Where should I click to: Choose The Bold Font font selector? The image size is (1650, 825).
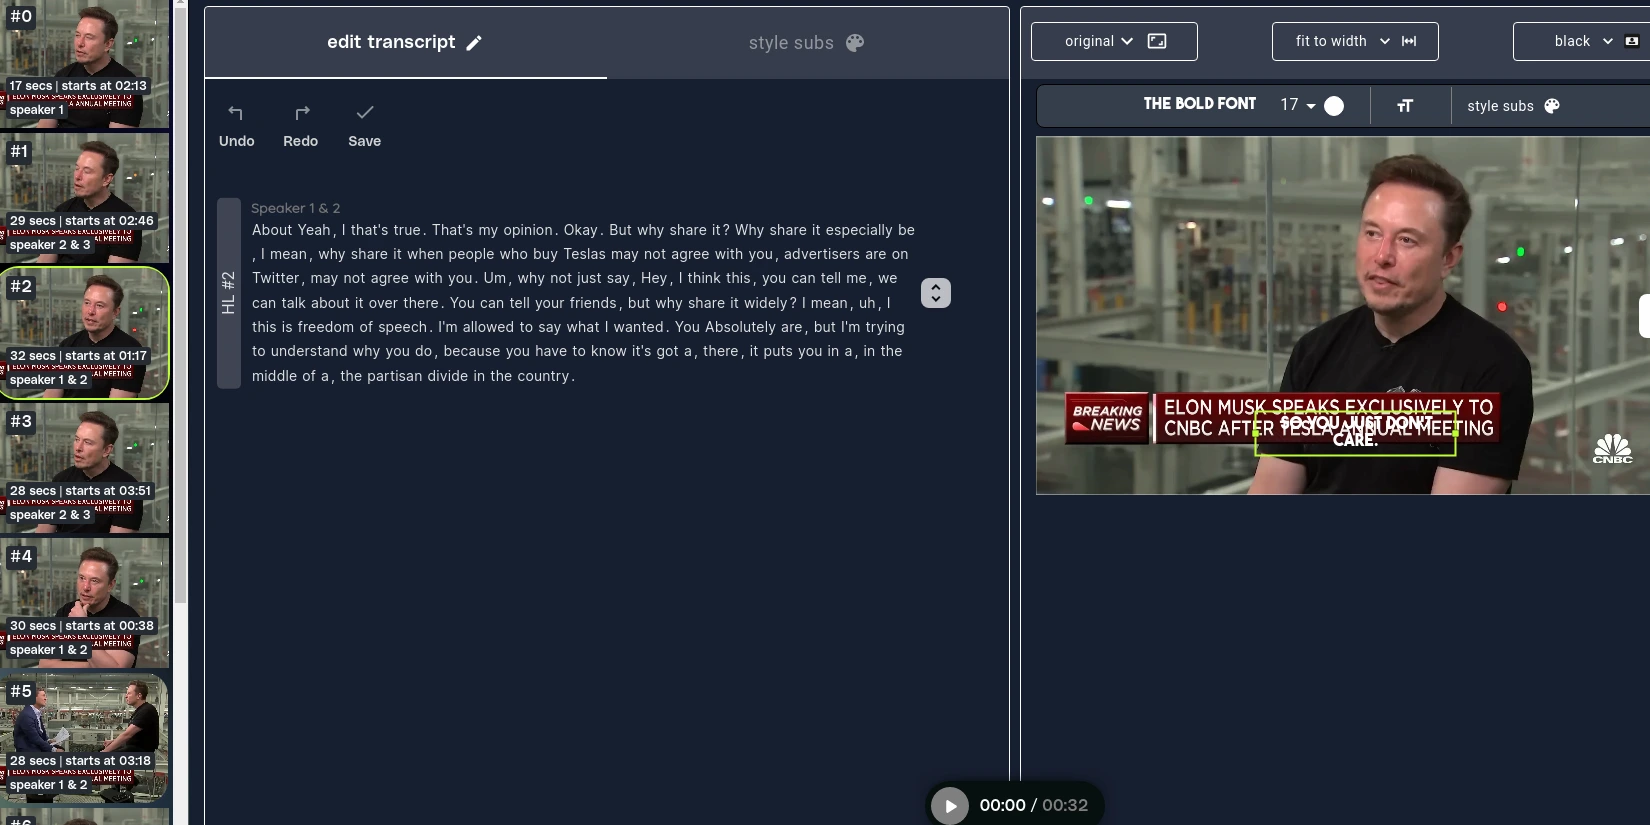click(x=1199, y=104)
